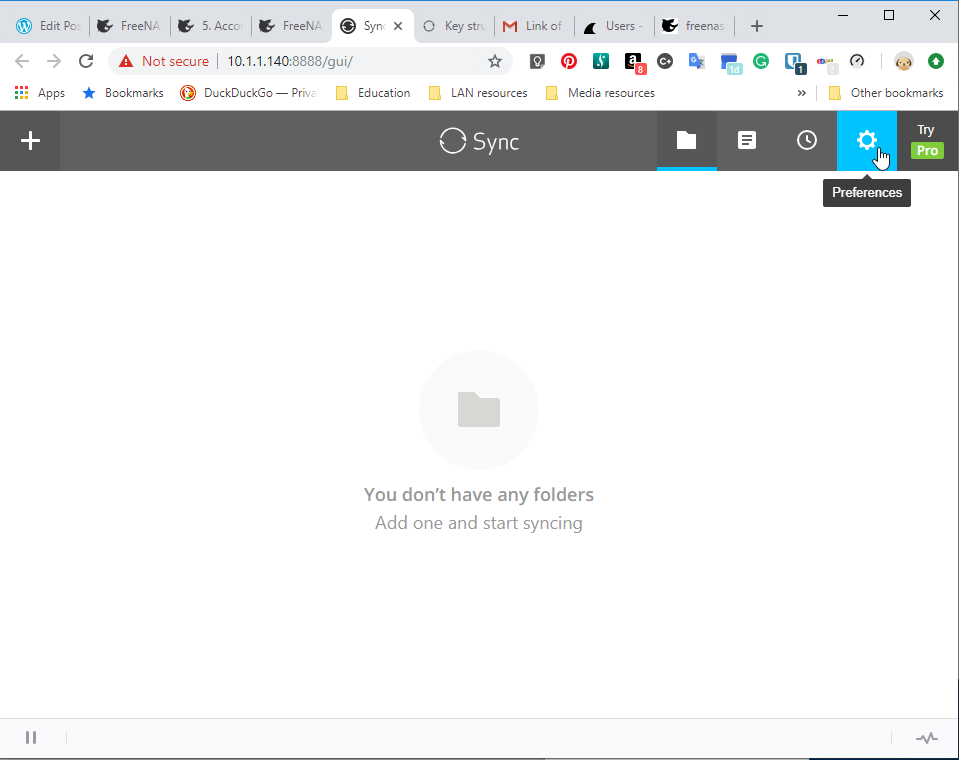Pause syncing with the pause icon
Screen dimensions: 959x760
pos(31,738)
